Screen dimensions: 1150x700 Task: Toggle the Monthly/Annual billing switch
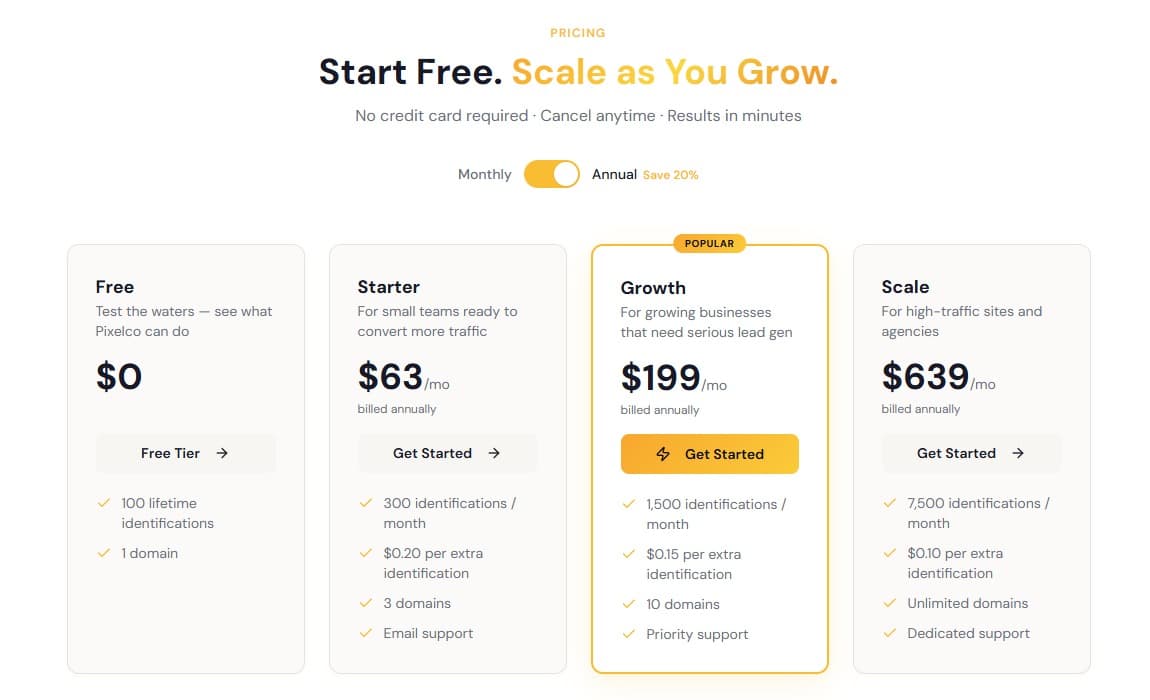551,174
